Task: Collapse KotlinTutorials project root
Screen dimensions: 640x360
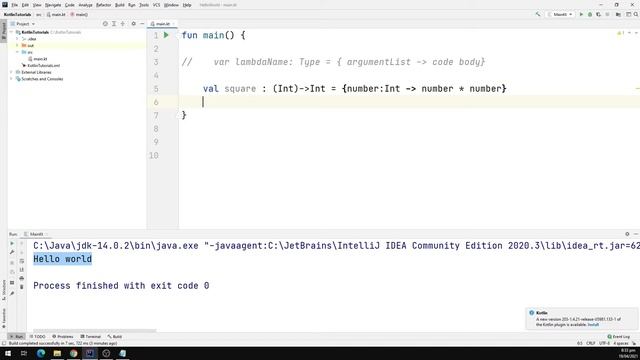Action: click(12, 32)
